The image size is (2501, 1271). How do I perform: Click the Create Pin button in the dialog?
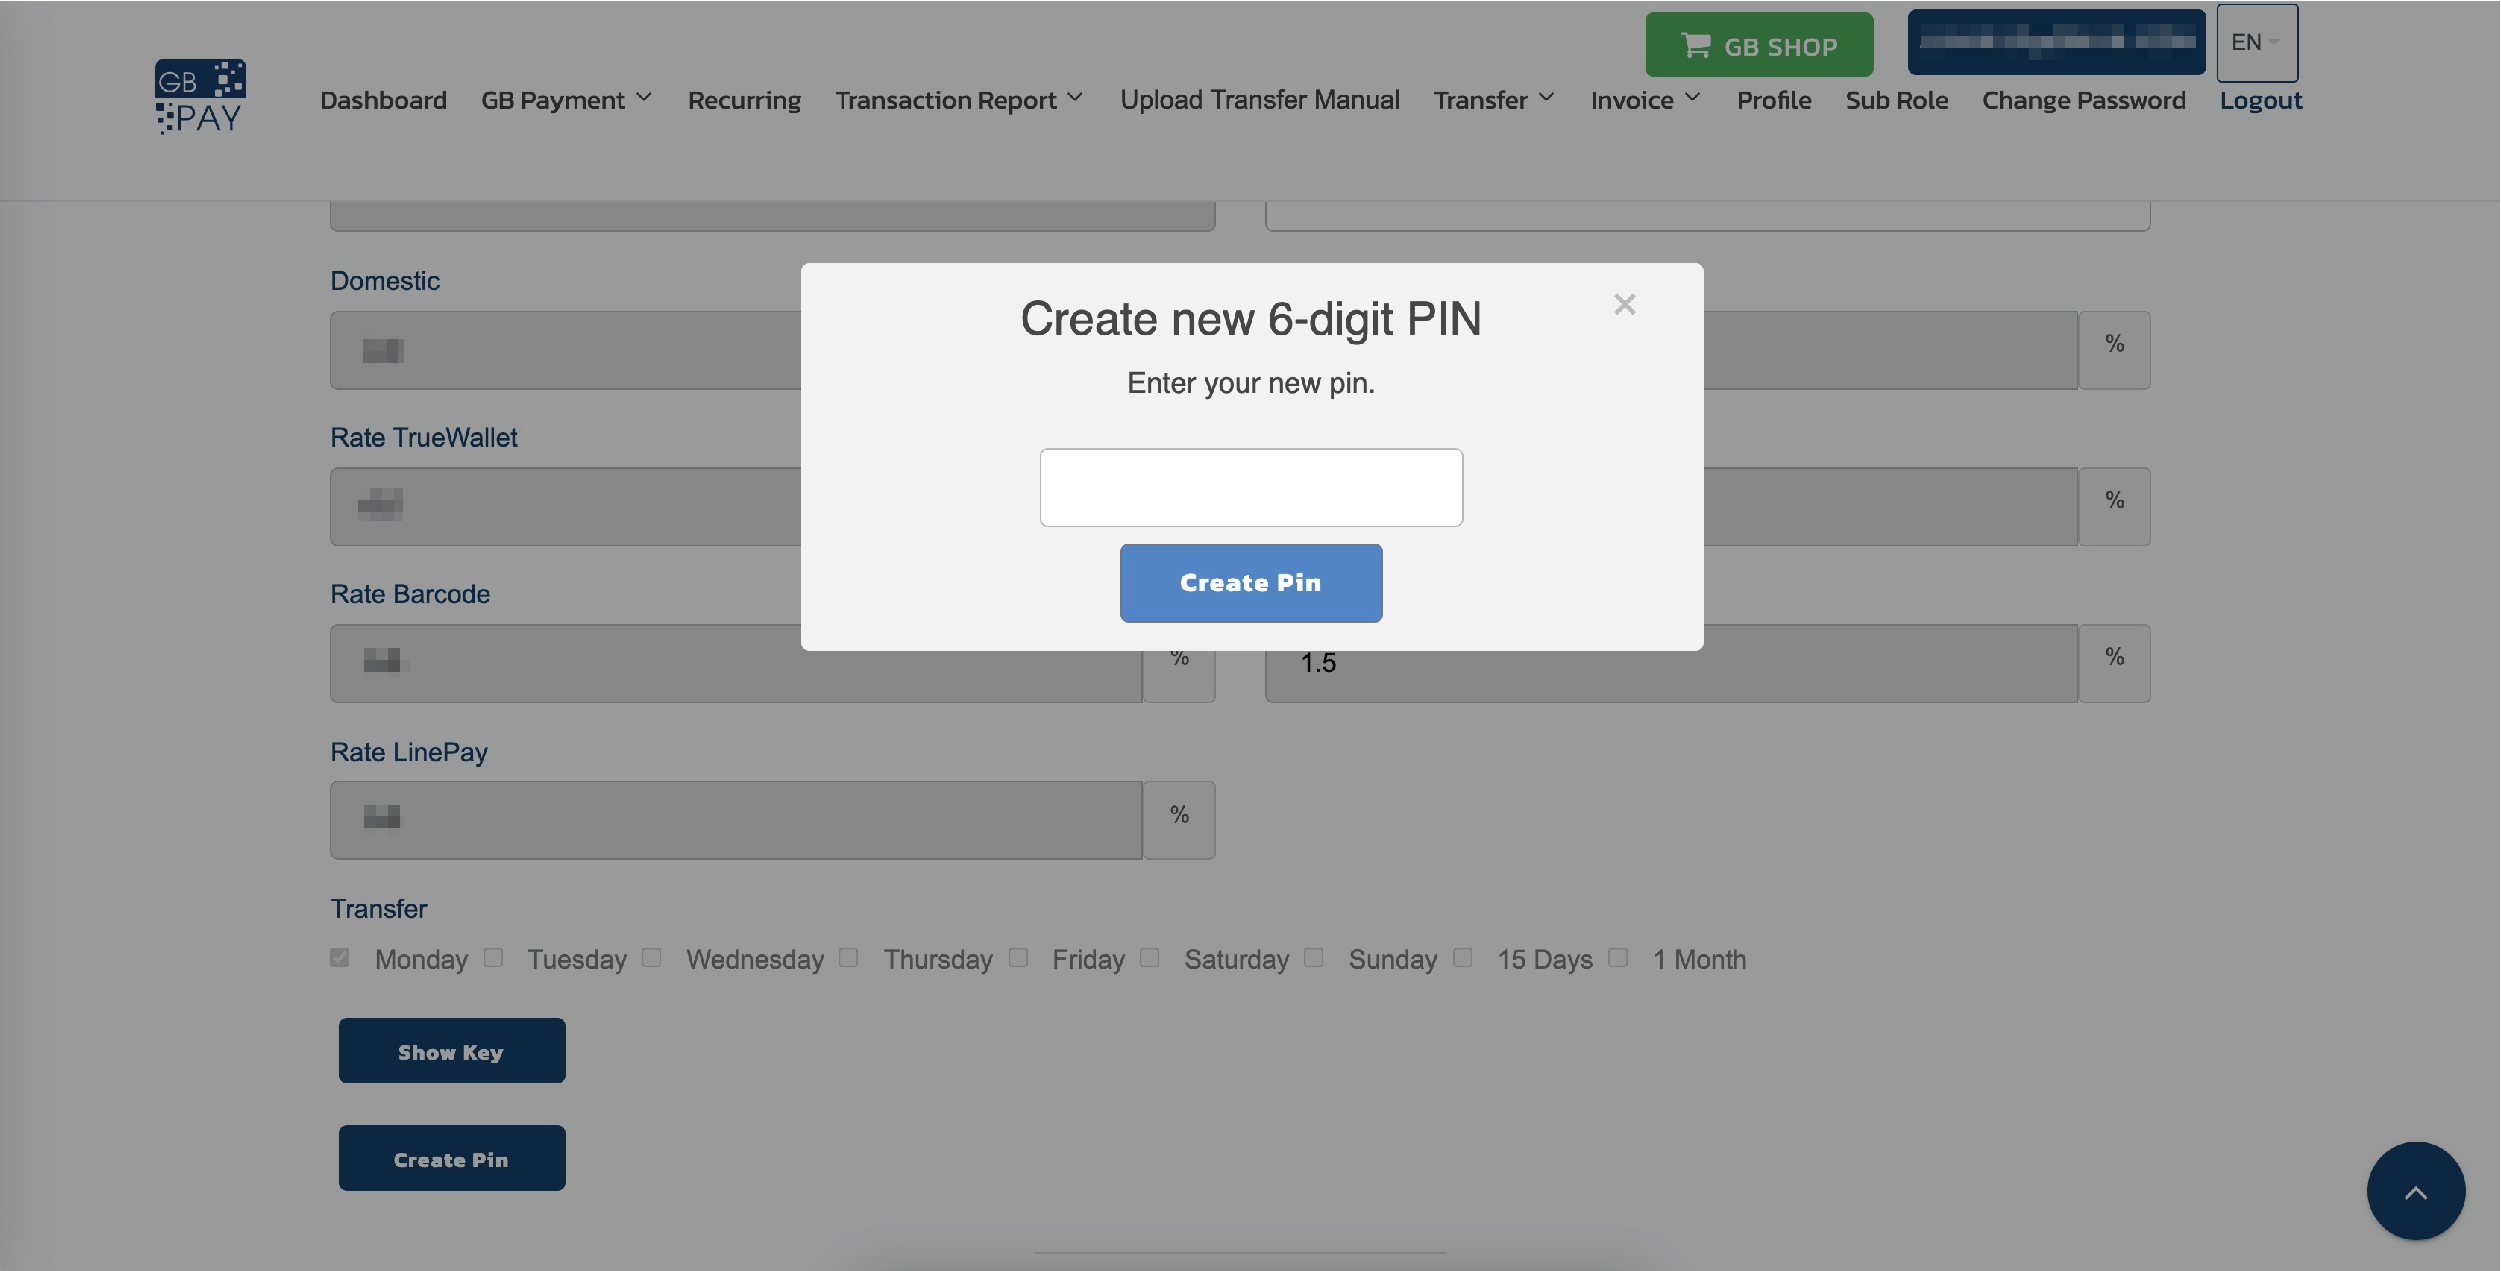coord(1250,583)
